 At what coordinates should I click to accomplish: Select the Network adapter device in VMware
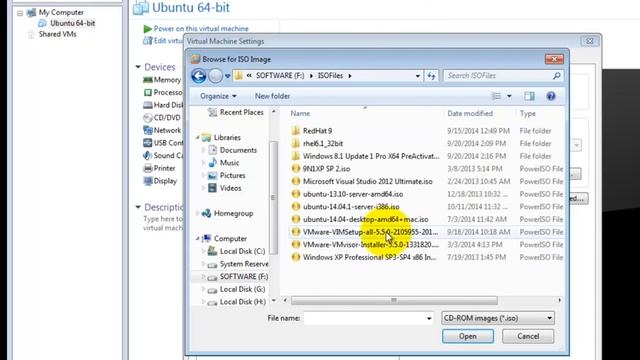[162, 130]
